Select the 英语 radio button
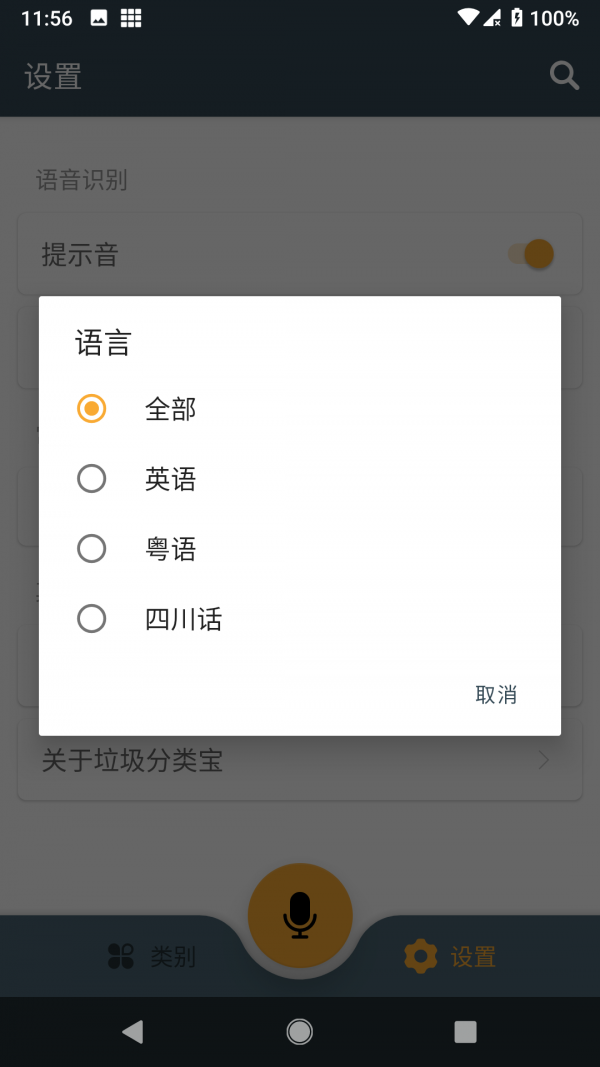The image size is (600, 1067). pos(91,479)
